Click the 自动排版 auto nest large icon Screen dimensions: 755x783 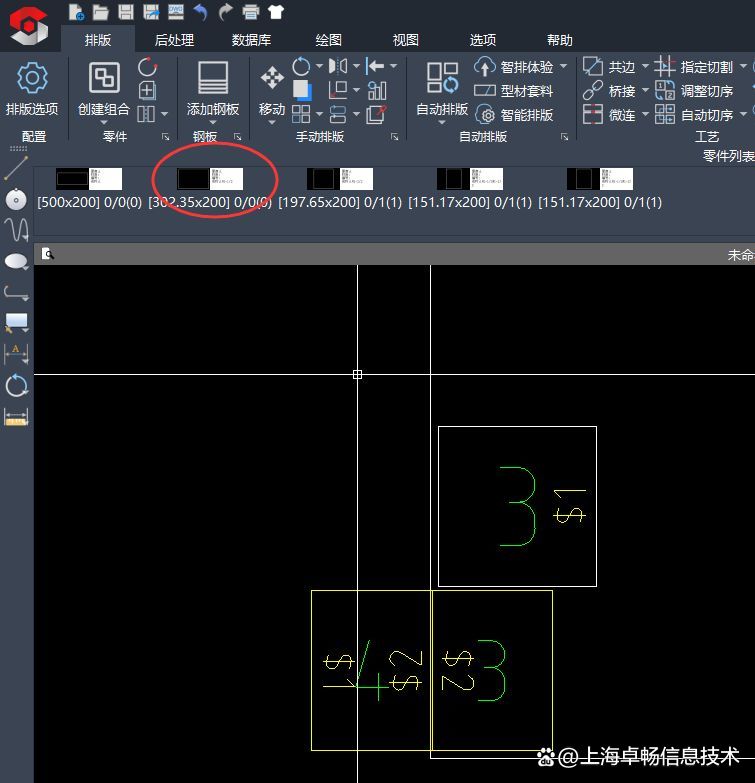click(442, 78)
